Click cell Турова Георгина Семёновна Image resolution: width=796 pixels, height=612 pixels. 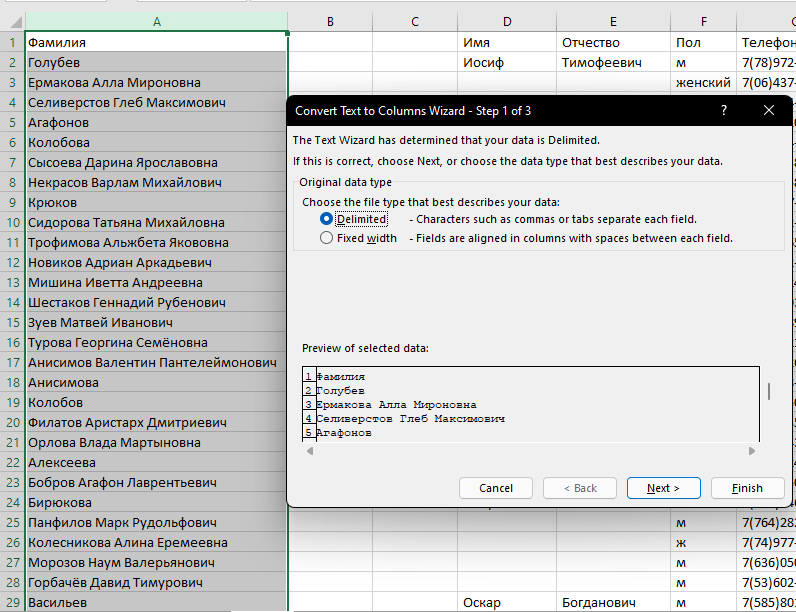click(156, 343)
